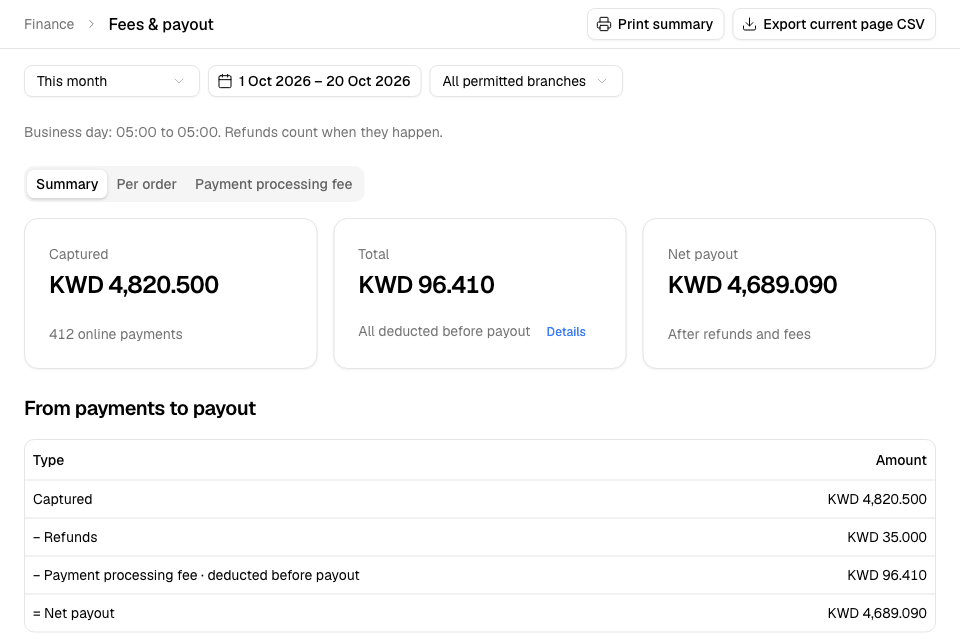960x640 pixels.
Task: Open the 1 Oct 2026 – 20 Oct 2026 date picker
Action: pyautogui.click(x=315, y=81)
